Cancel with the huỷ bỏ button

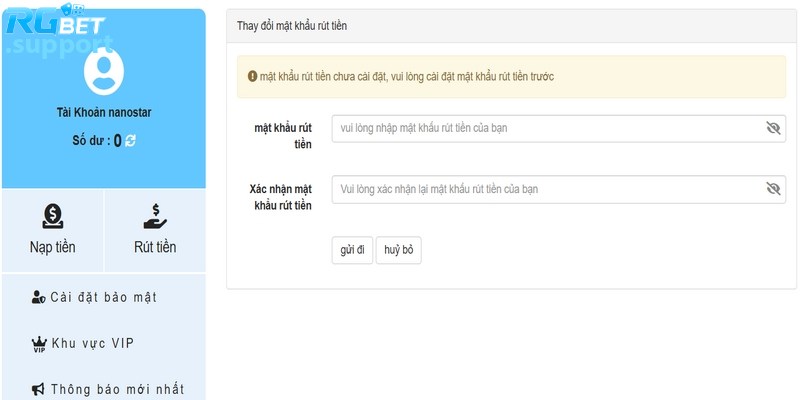398,250
